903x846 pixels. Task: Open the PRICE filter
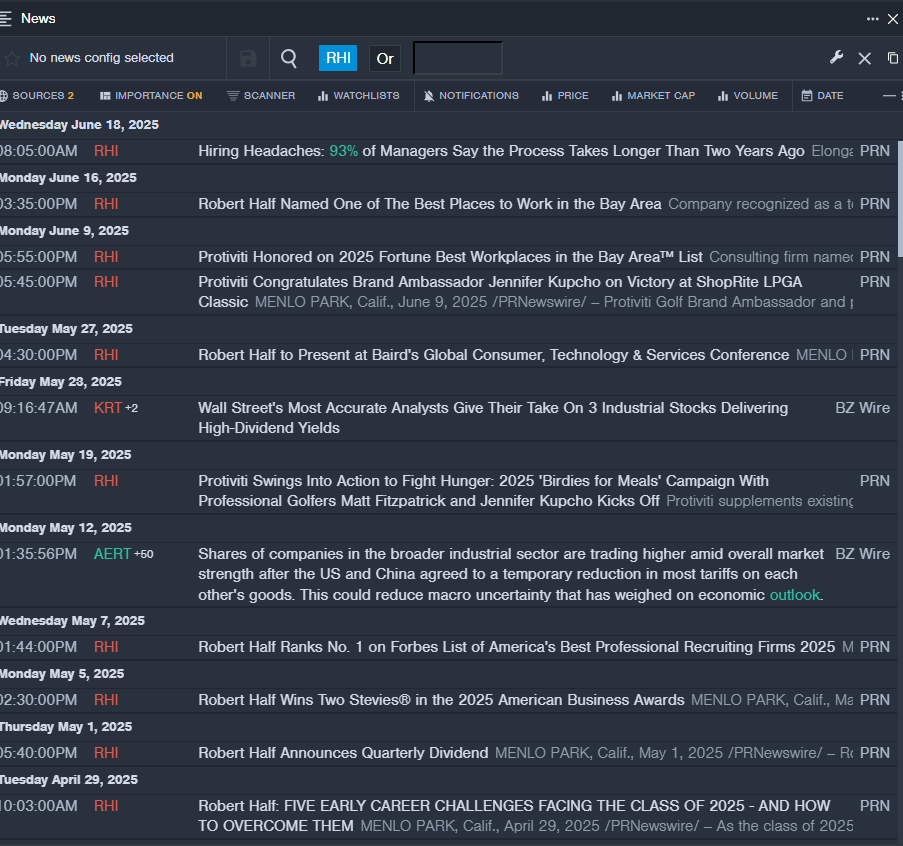(565, 96)
